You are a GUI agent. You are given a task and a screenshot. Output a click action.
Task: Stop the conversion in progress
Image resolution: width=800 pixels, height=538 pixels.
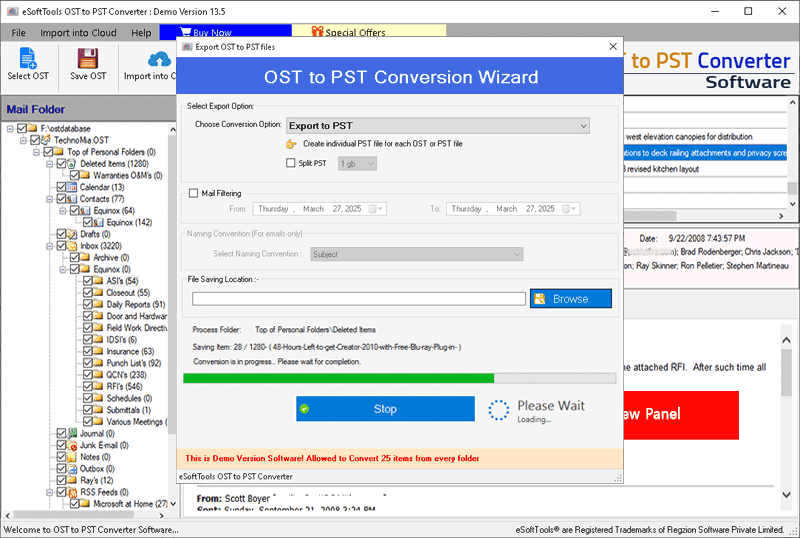pyautogui.click(x=385, y=409)
